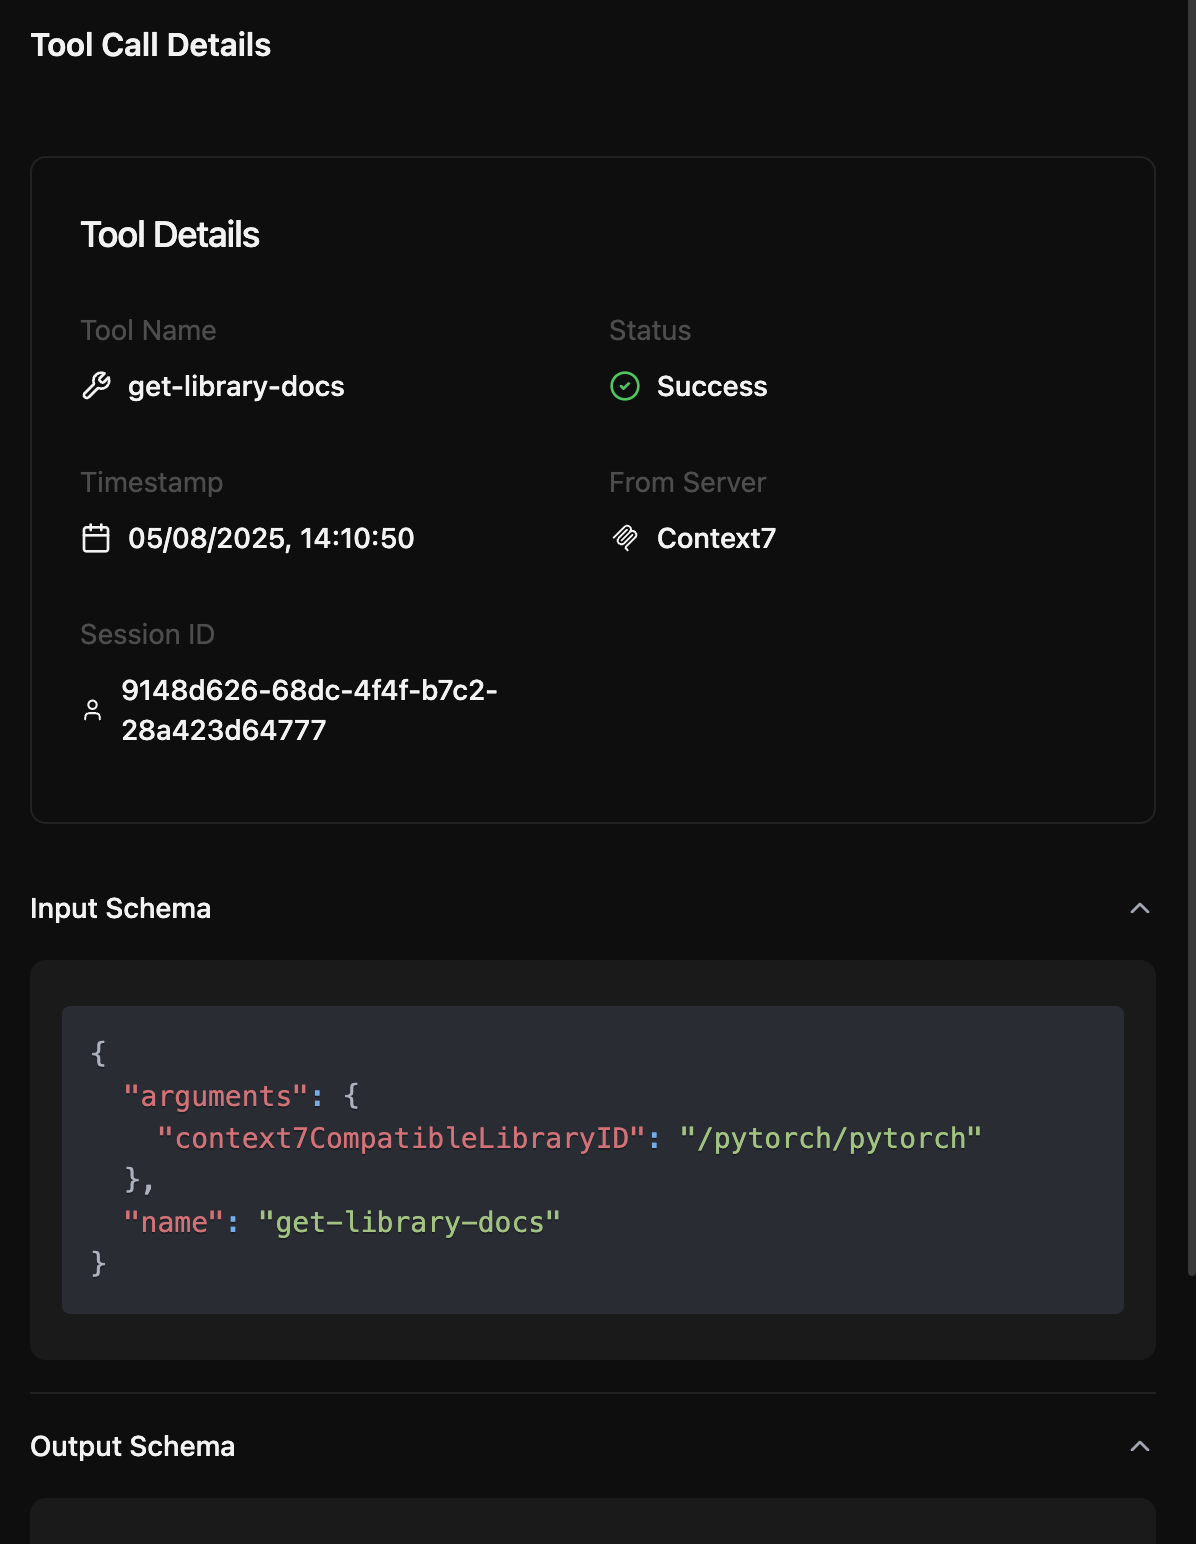Click the page vertical scrollbar
Viewport: 1196px width, 1544px height.
click(x=1191, y=640)
